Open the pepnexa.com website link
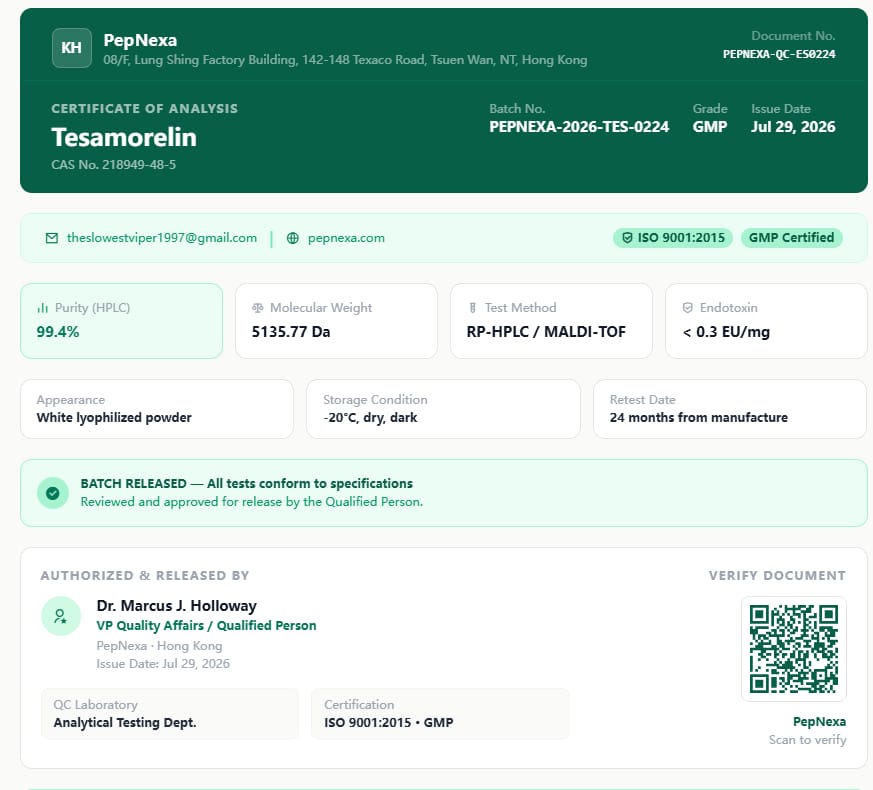This screenshot has width=873, height=790. coord(346,238)
